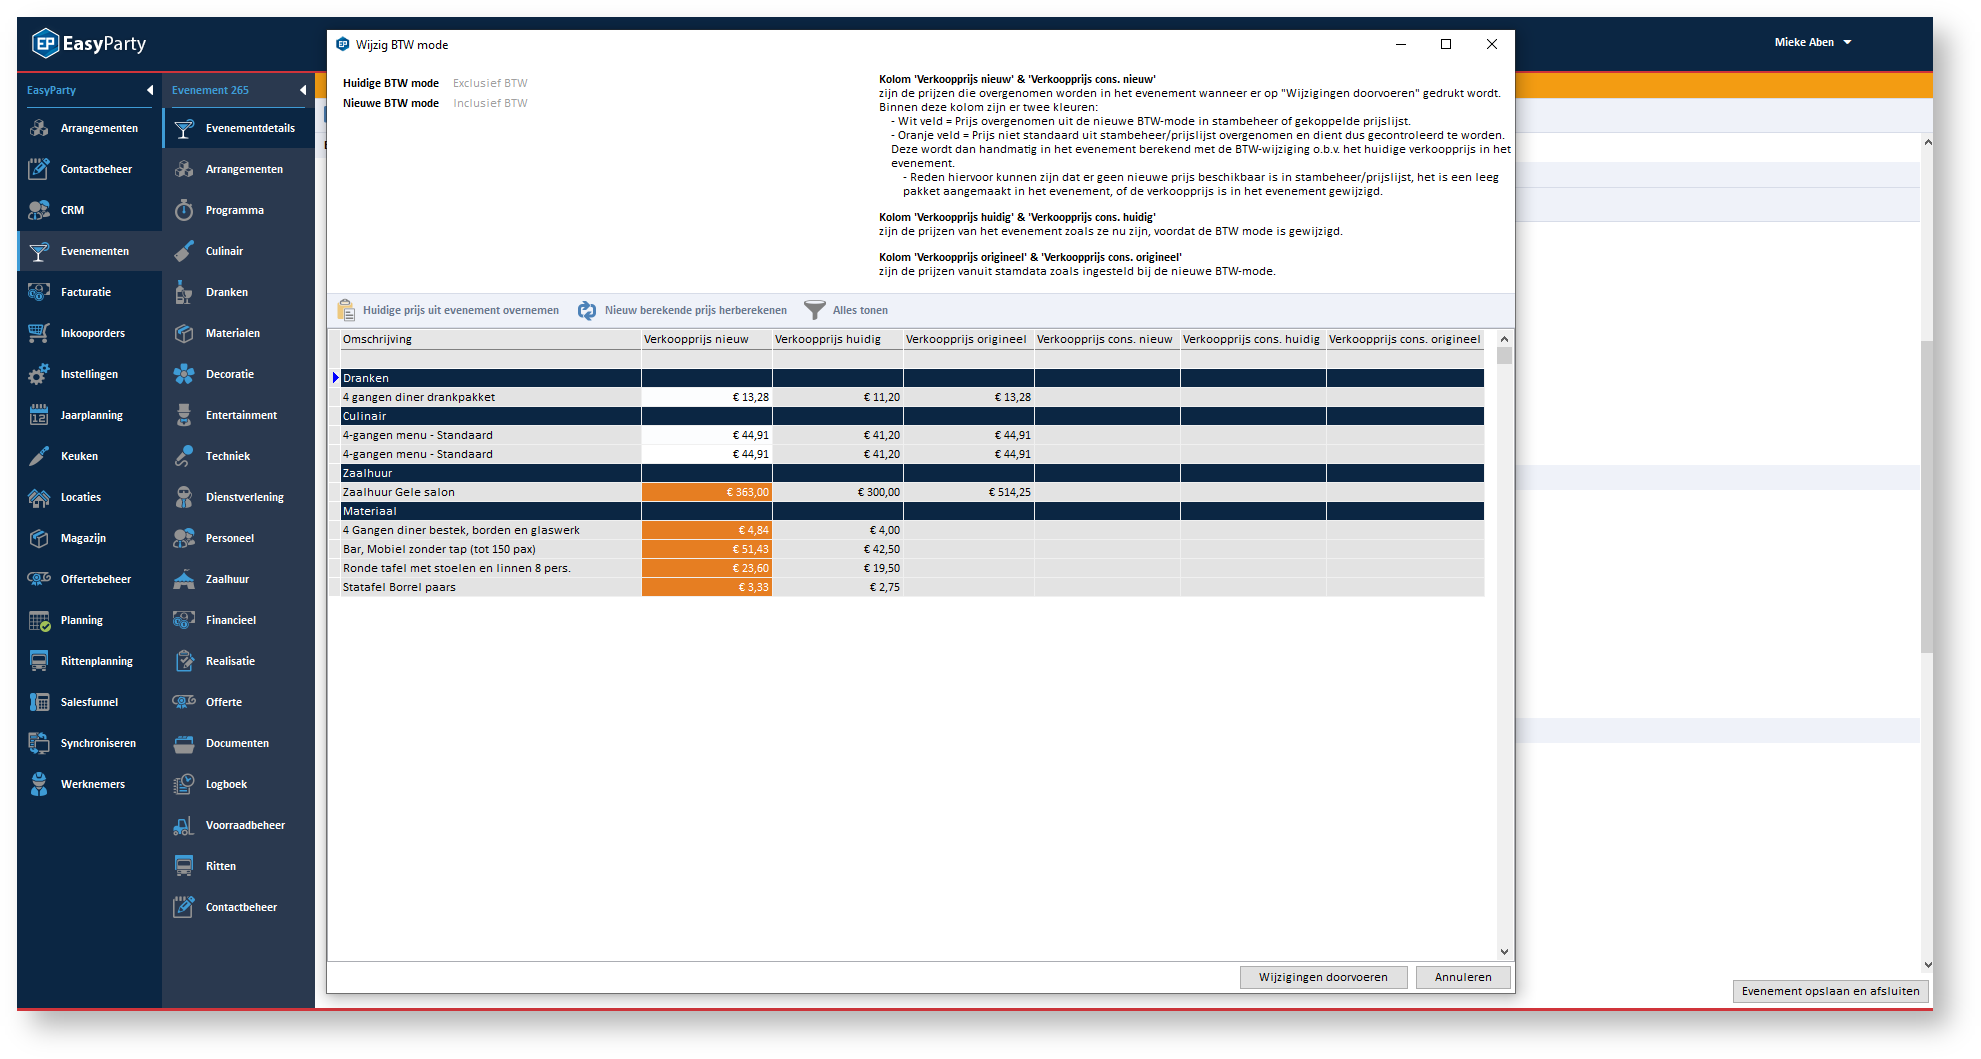
Task: Collapse the Evenement 265 panel arrow
Action: tap(303, 90)
